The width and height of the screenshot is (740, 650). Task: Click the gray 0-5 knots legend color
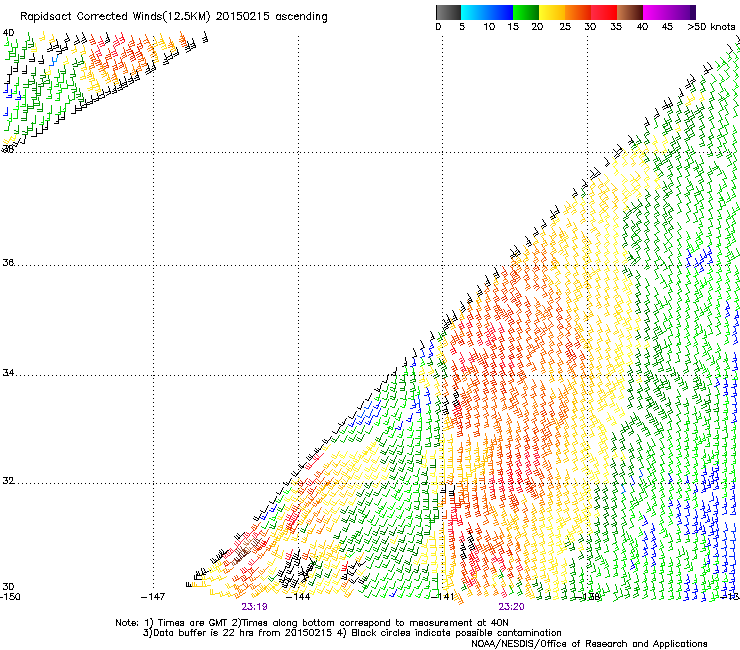click(448, 12)
